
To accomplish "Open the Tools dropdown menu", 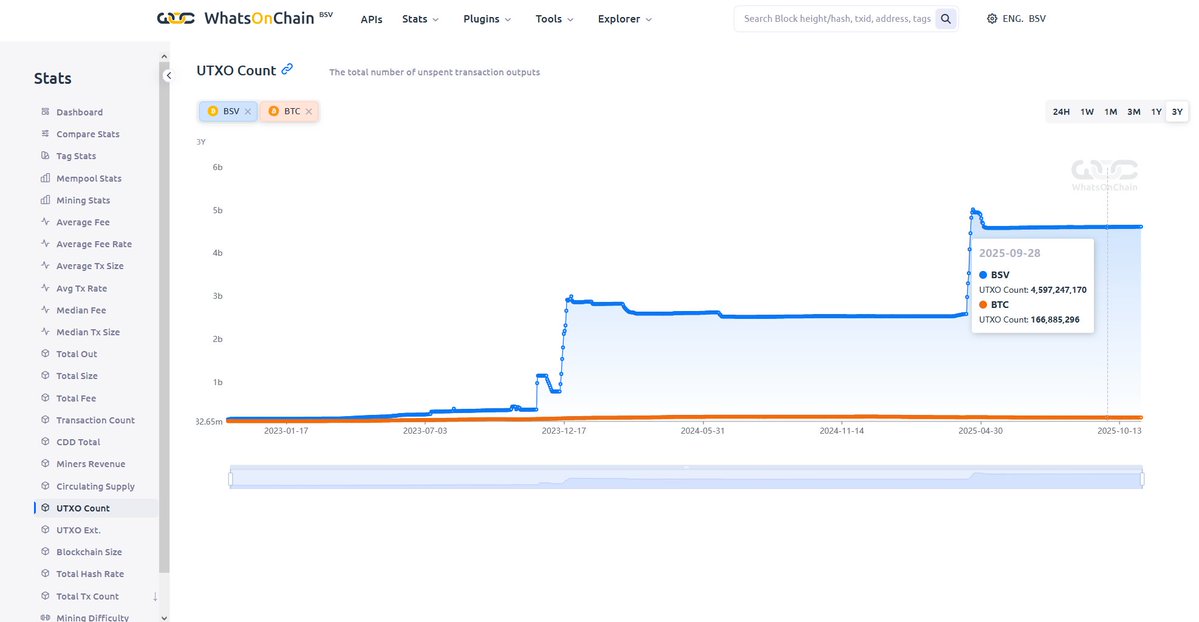I will 554,19.
